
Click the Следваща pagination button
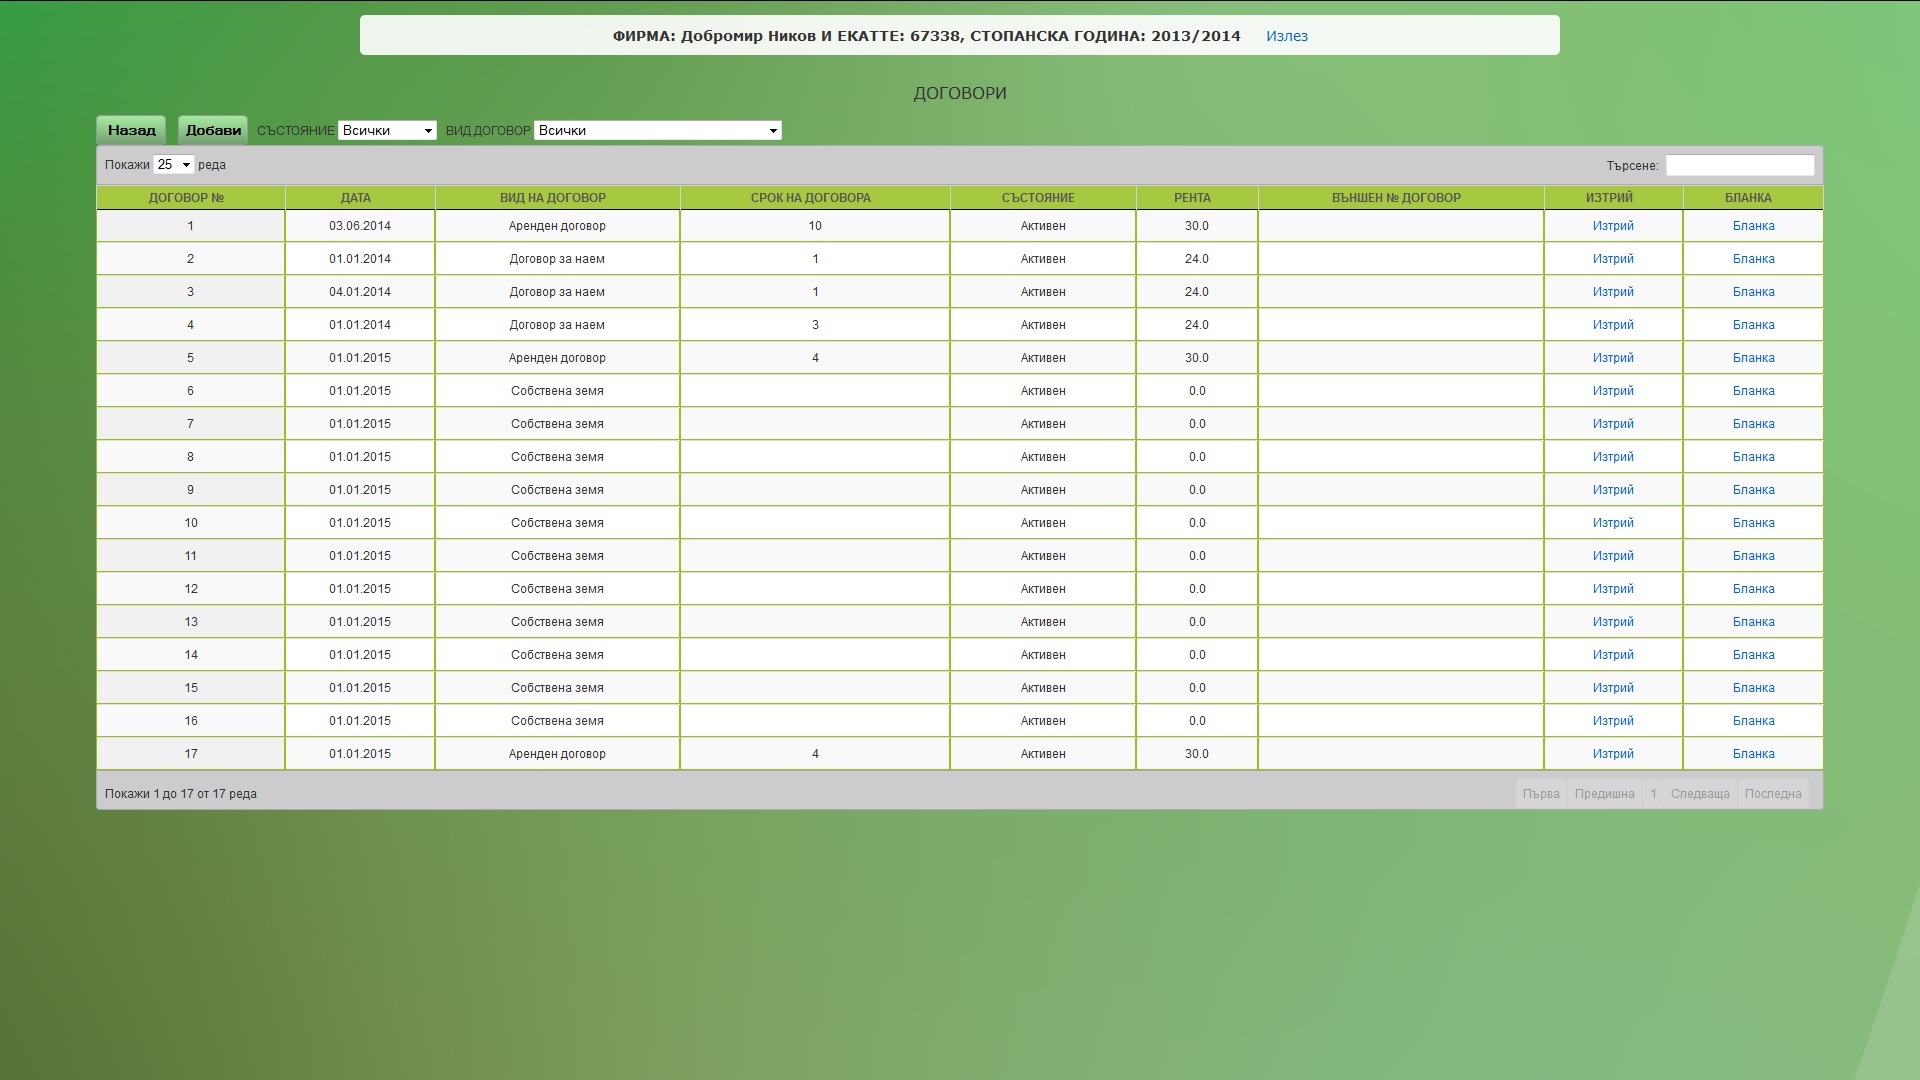pos(1699,794)
